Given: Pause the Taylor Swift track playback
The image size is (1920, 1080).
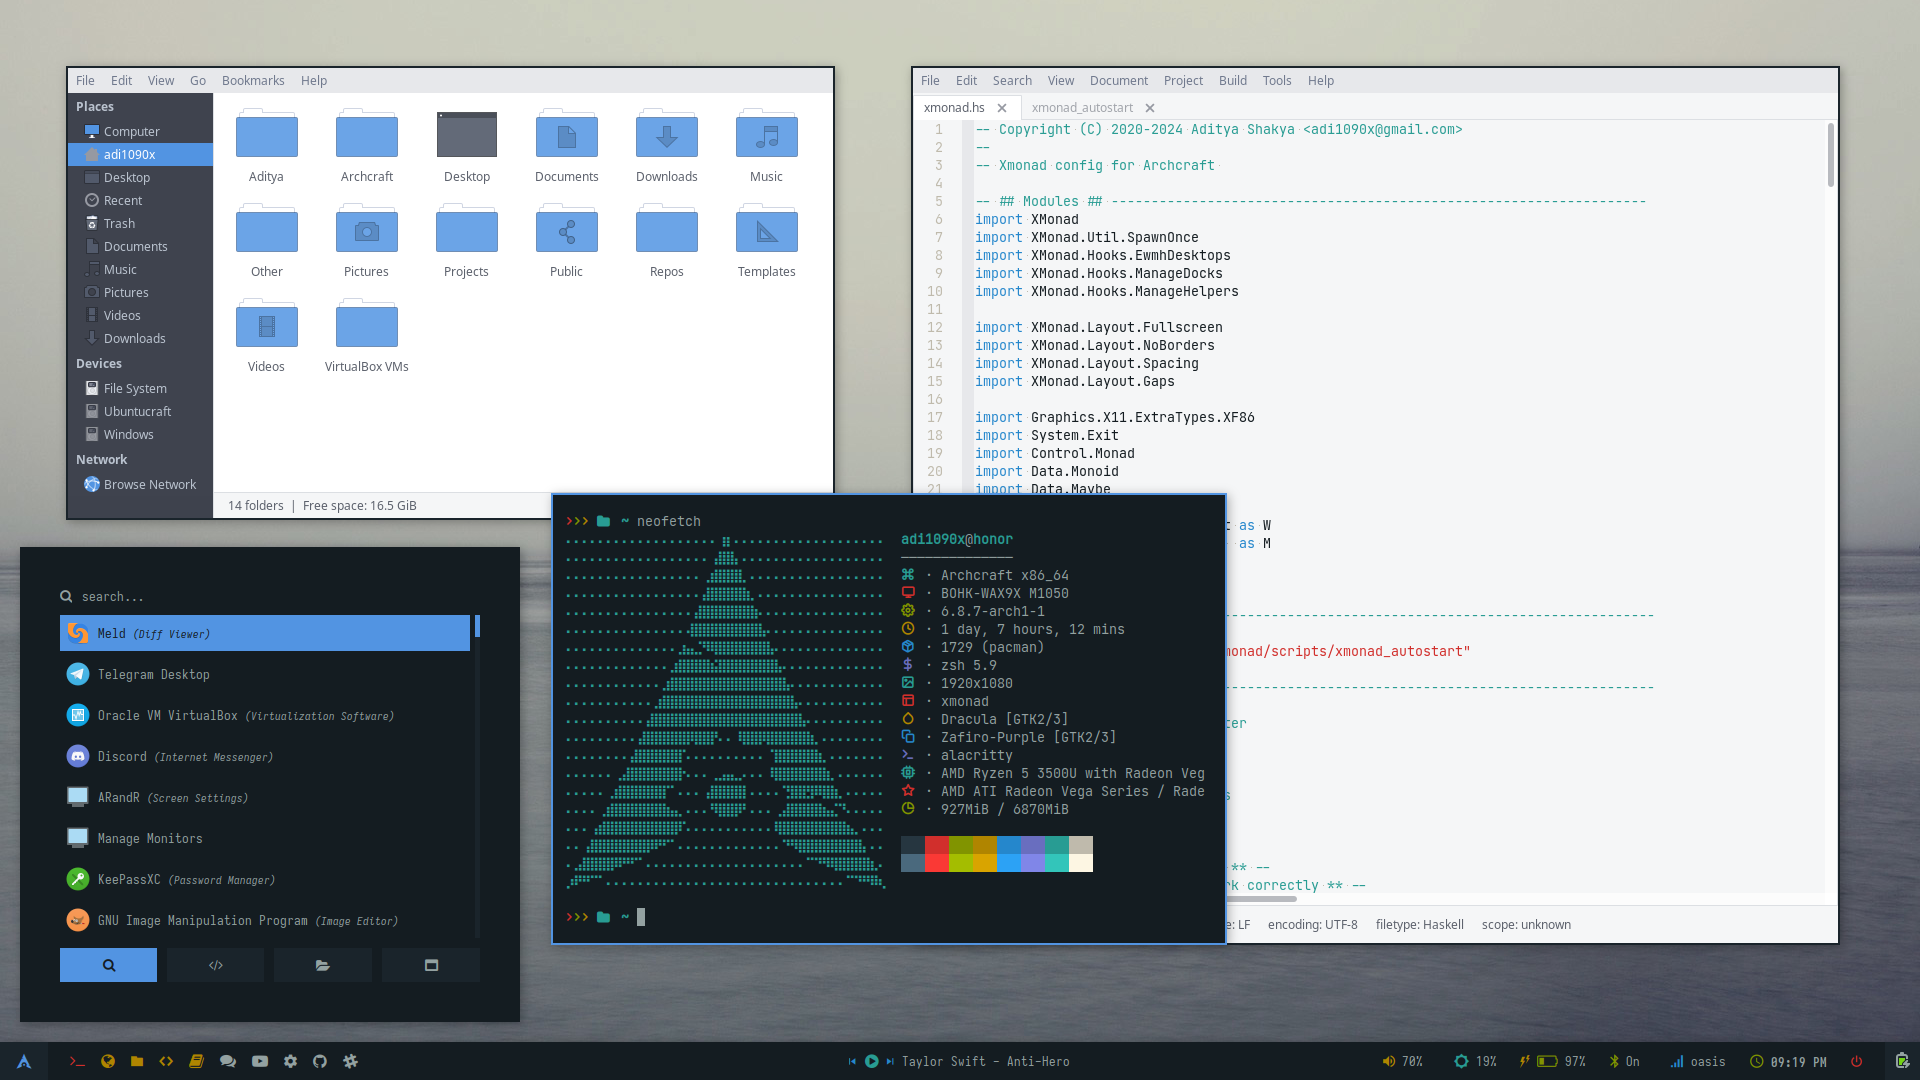Looking at the screenshot, I should (x=871, y=1061).
